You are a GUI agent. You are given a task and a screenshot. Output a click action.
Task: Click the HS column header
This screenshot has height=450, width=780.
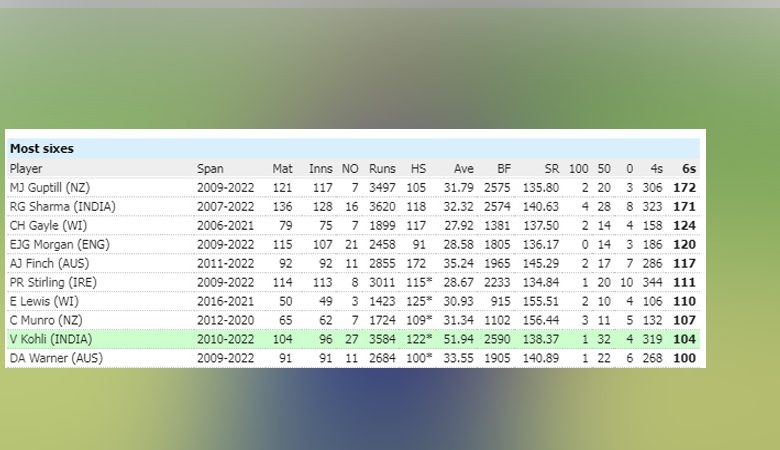(x=418, y=169)
